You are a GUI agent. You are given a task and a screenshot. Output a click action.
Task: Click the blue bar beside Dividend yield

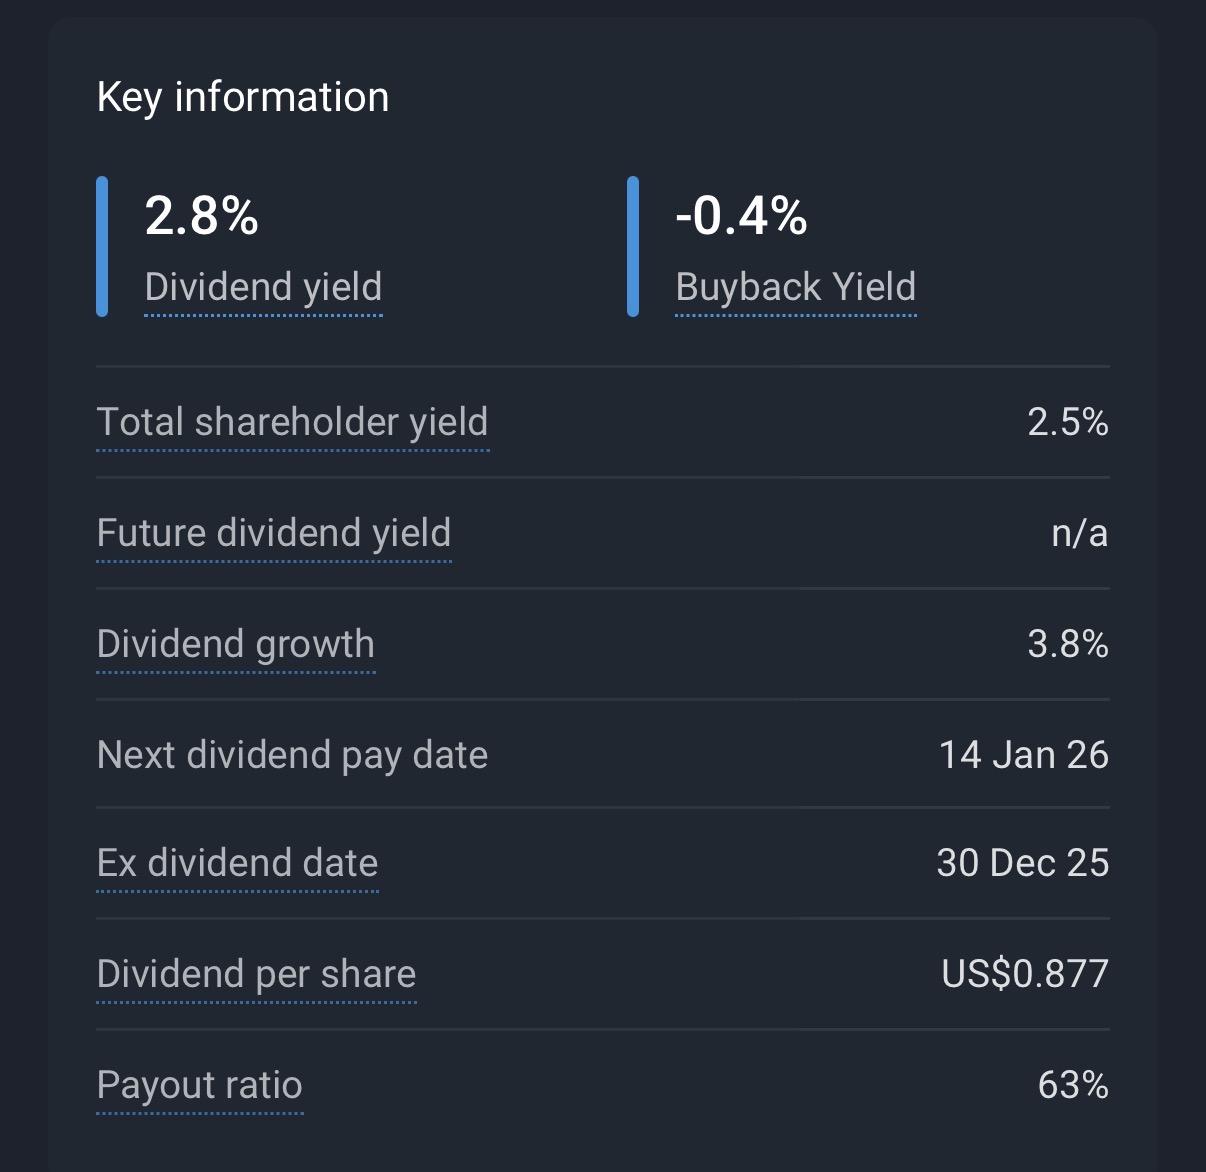point(102,246)
